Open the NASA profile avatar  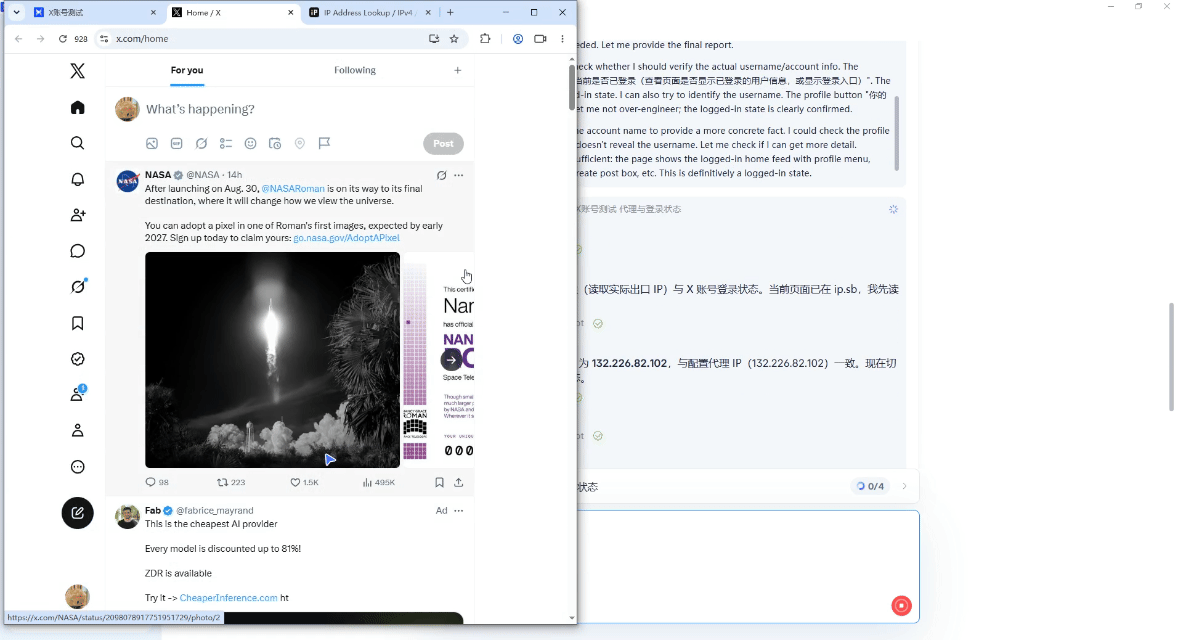(128, 181)
